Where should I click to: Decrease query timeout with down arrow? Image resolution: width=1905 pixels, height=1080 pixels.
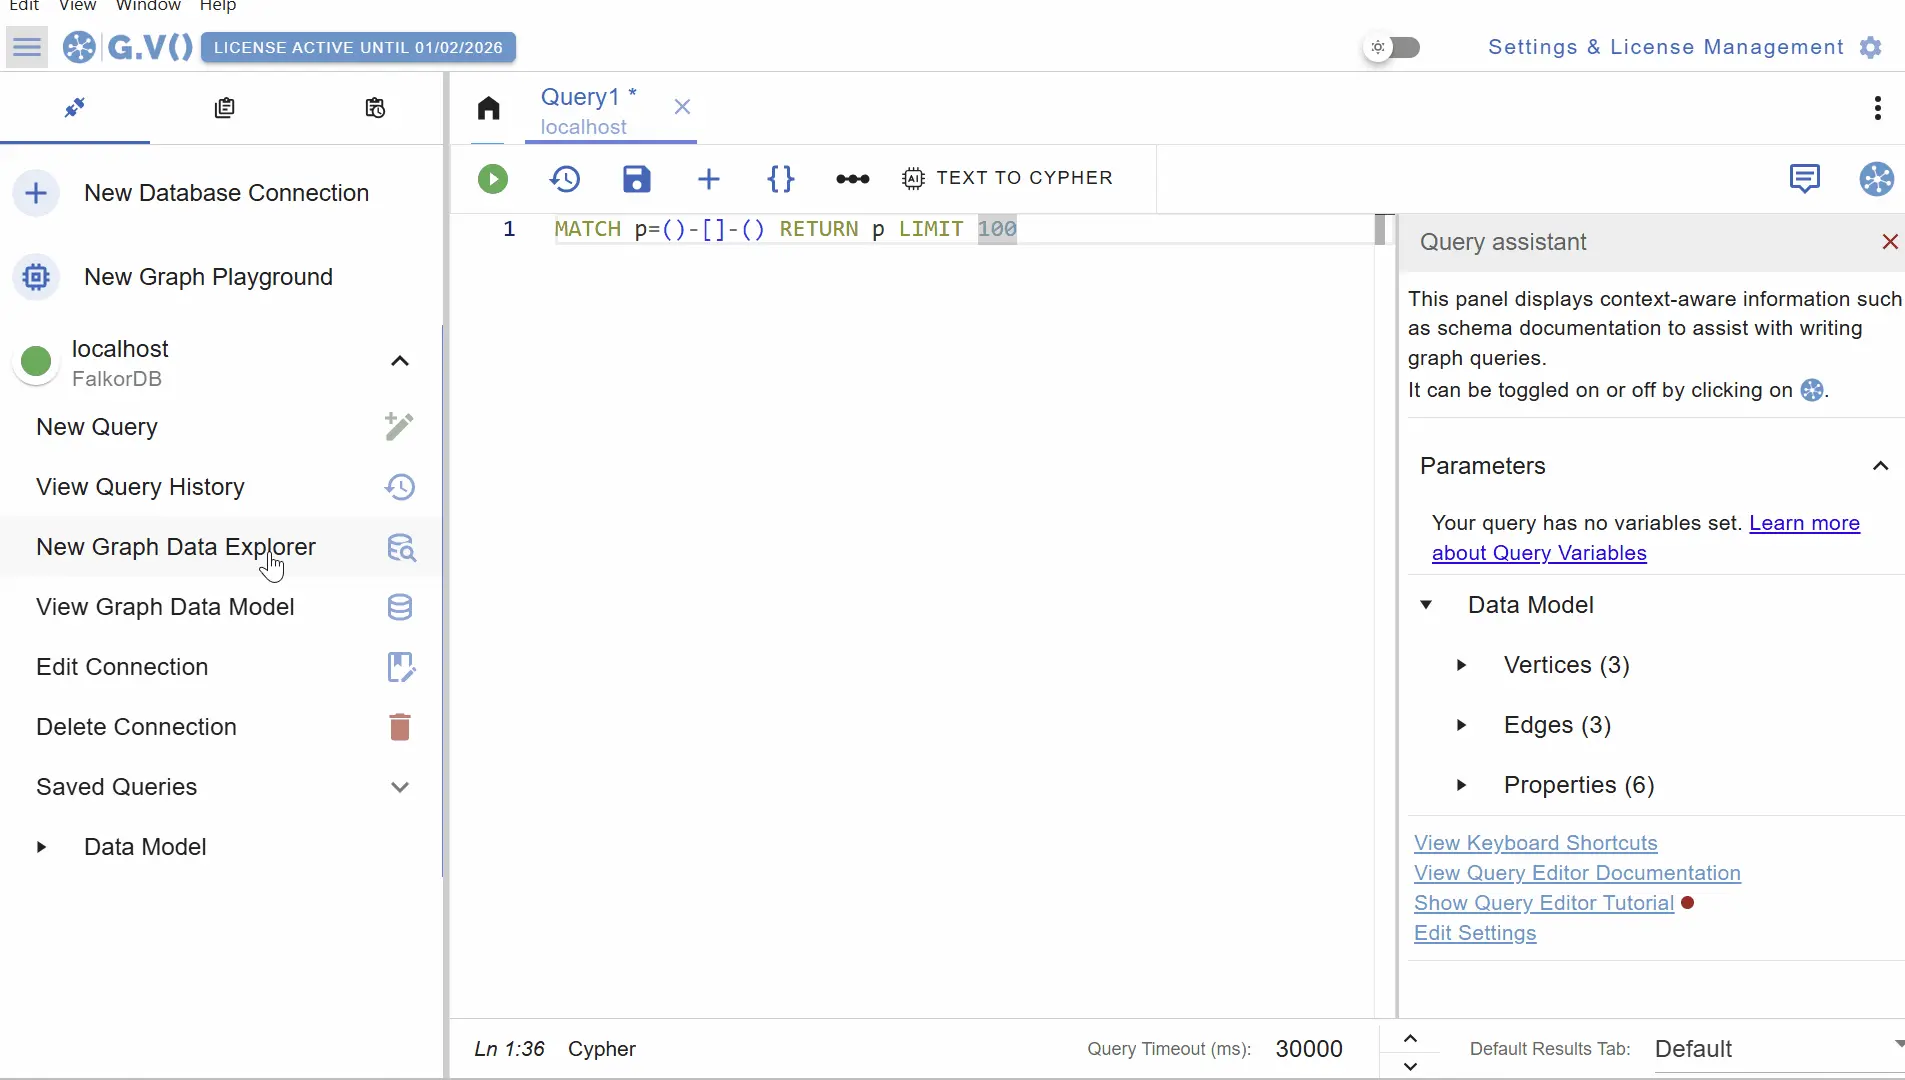point(1410,1066)
